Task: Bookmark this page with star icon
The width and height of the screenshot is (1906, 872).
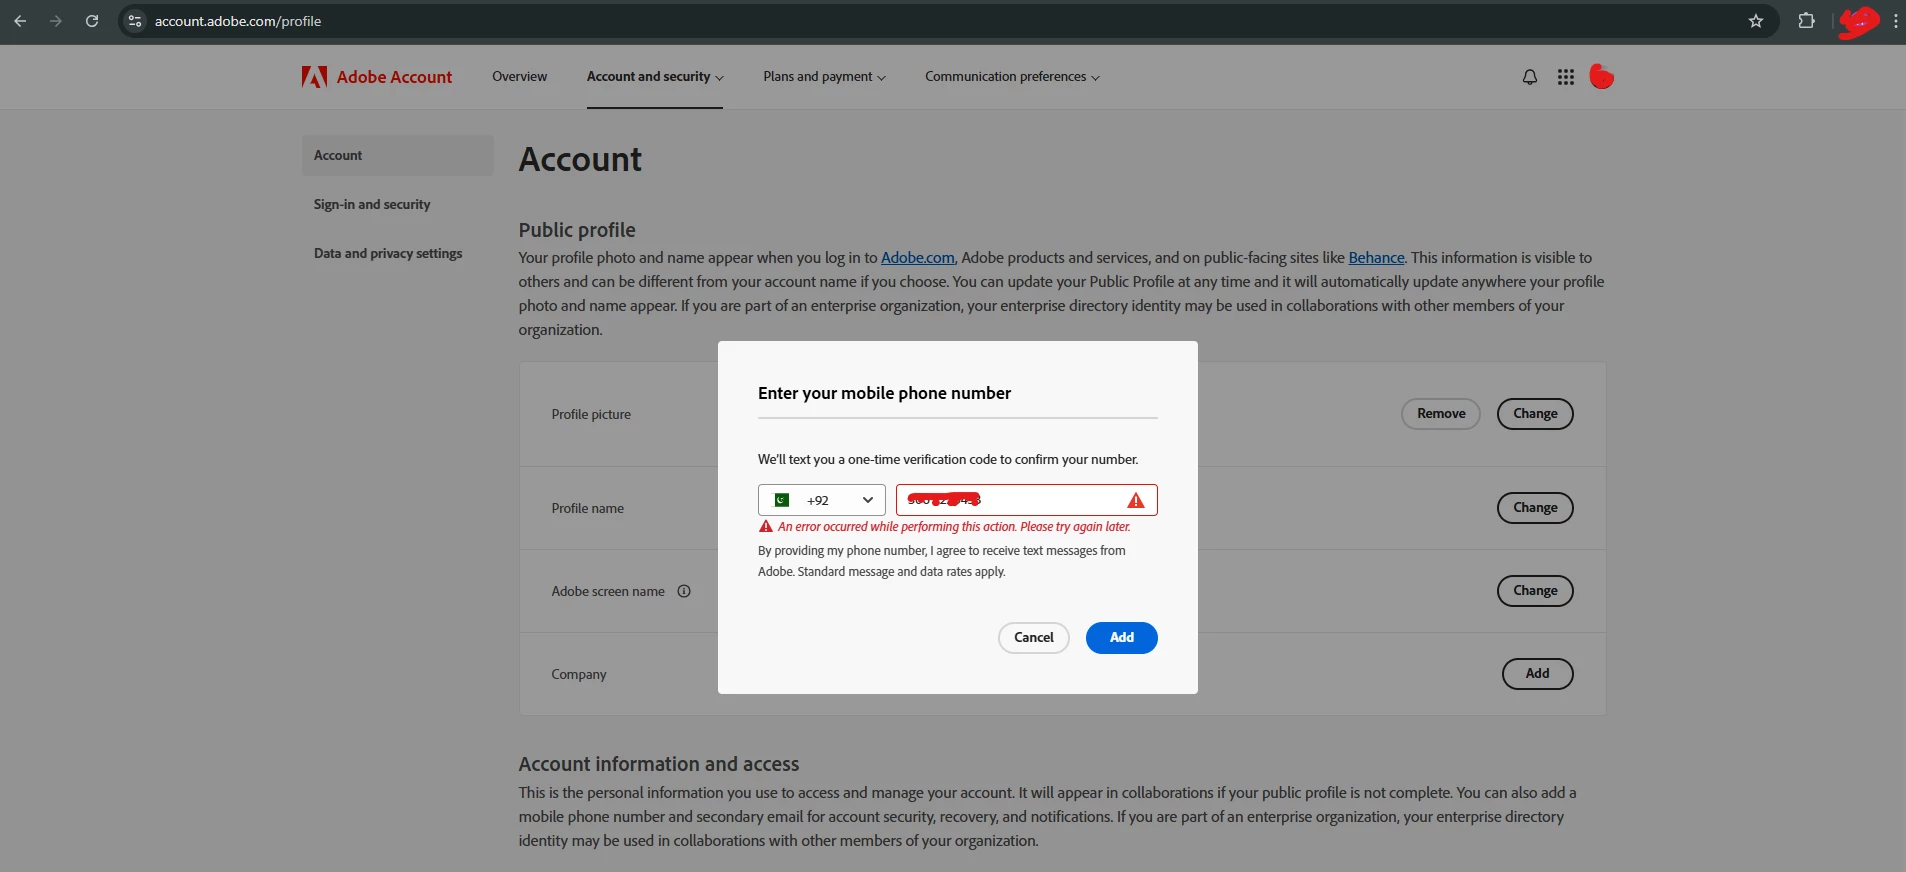Action: (1756, 21)
